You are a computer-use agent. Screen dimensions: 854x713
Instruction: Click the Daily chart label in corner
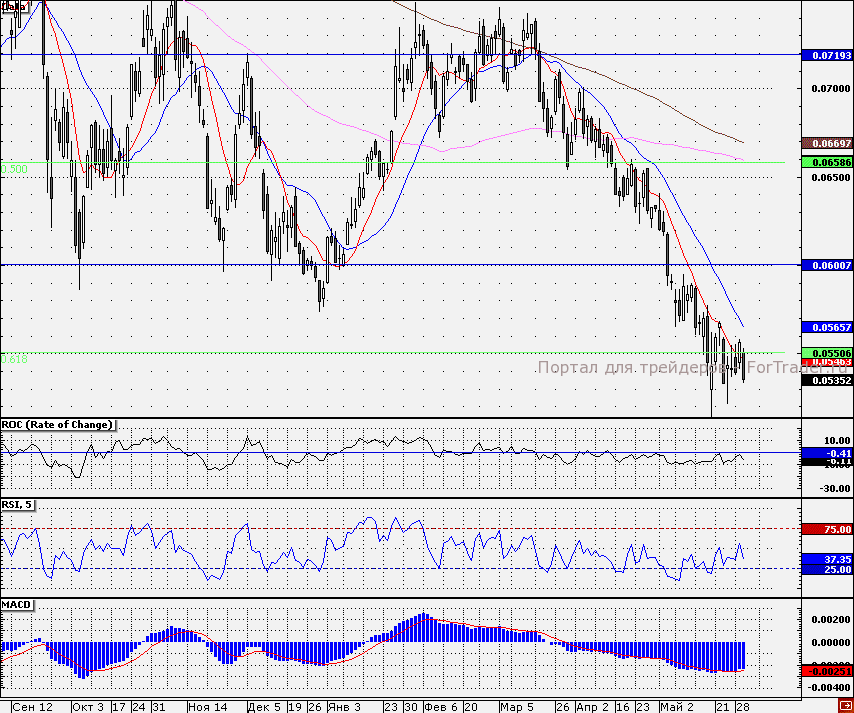pos(14,6)
